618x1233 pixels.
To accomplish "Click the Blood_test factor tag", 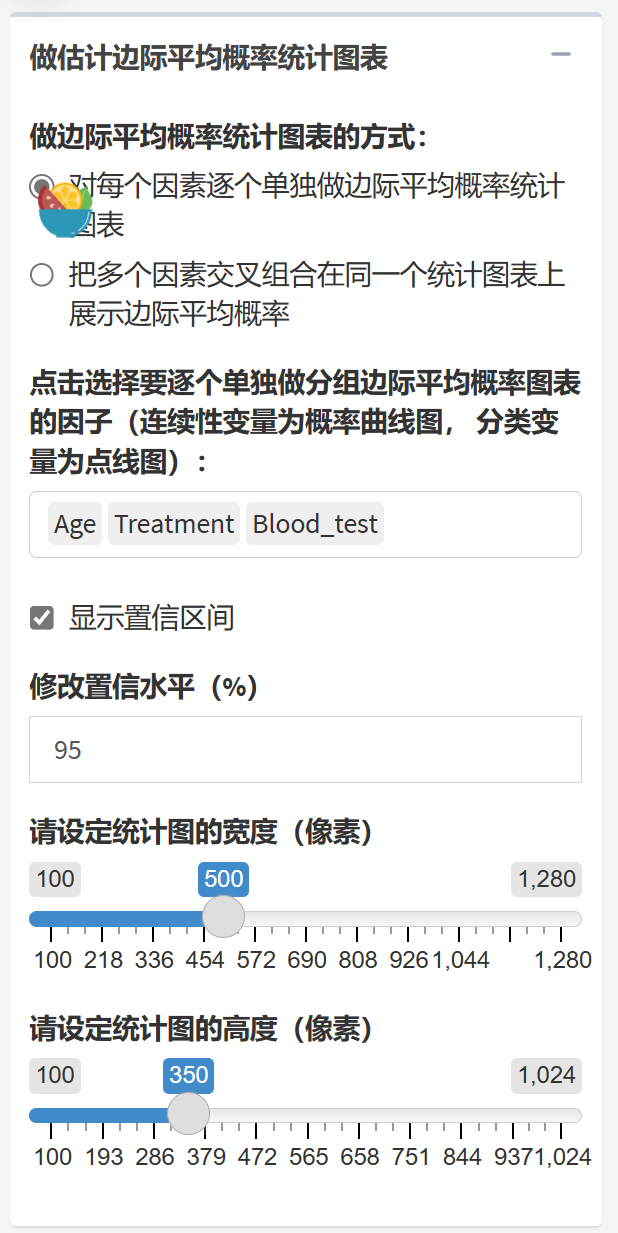I will [x=315, y=524].
